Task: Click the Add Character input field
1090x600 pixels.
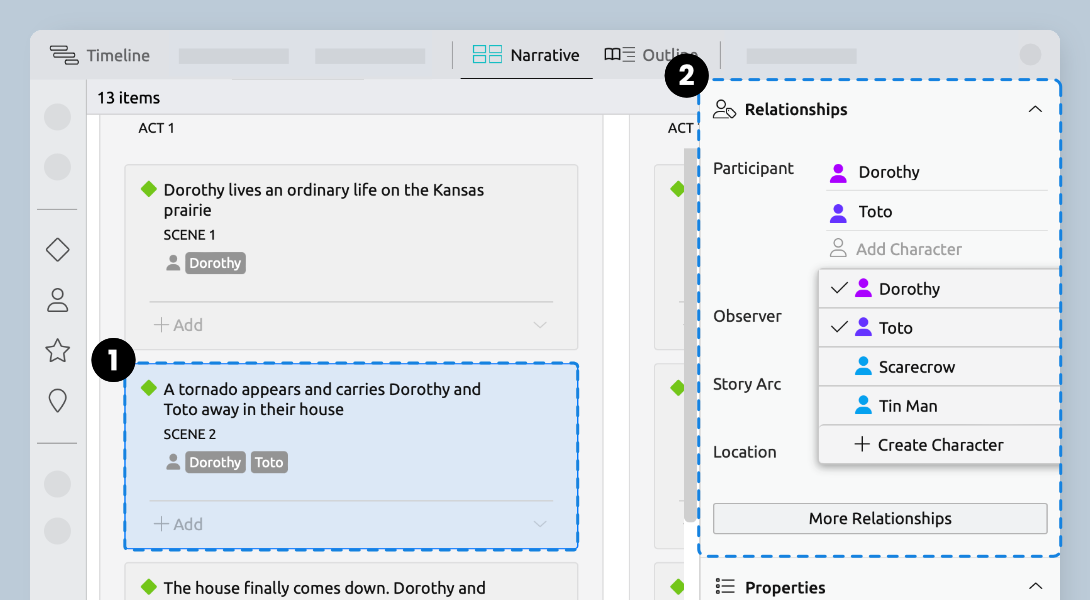Action: 936,249
